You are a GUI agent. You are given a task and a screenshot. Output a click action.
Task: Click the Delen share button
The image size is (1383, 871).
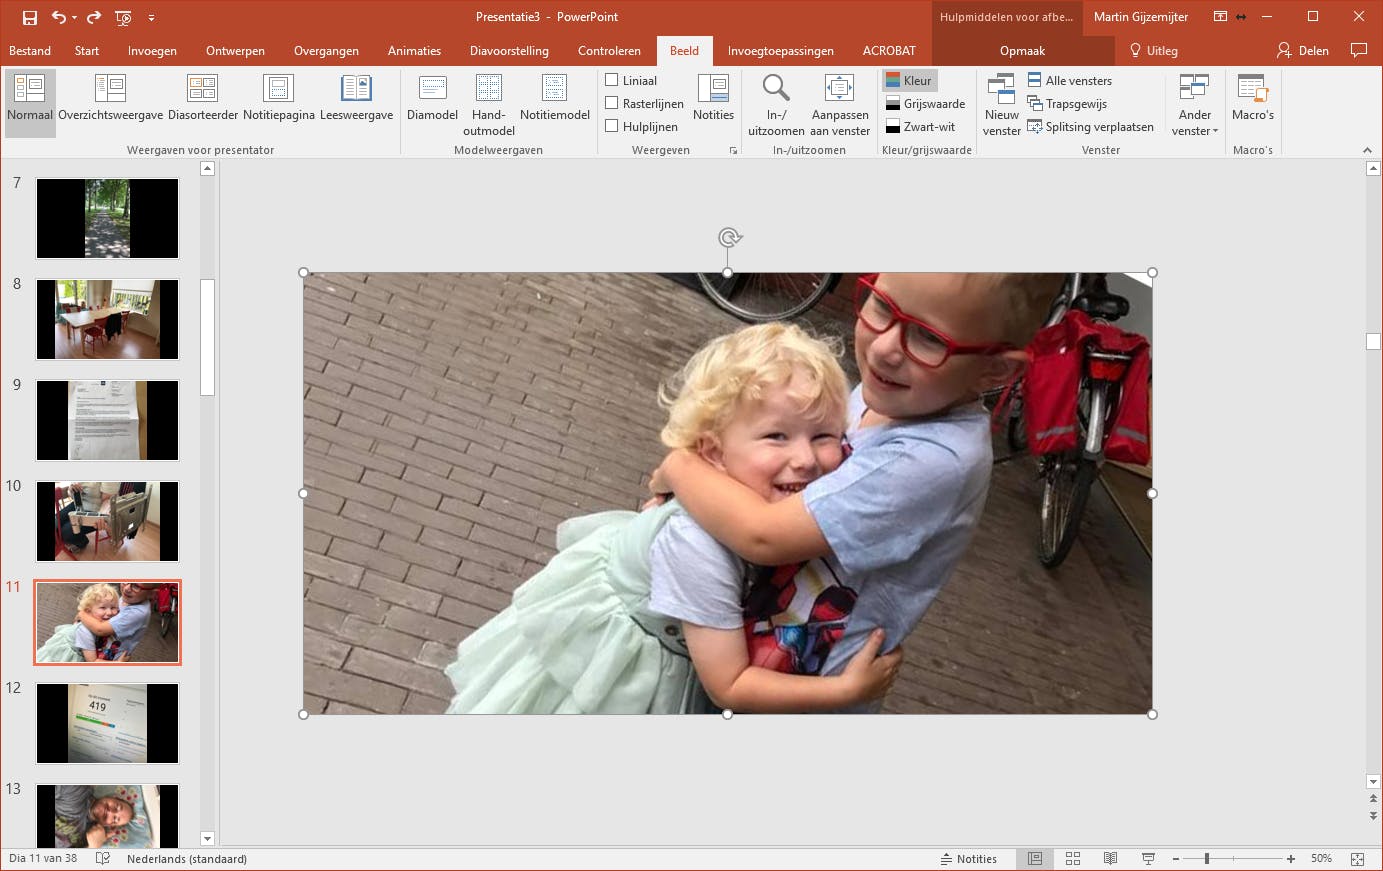click(1302, 51)
